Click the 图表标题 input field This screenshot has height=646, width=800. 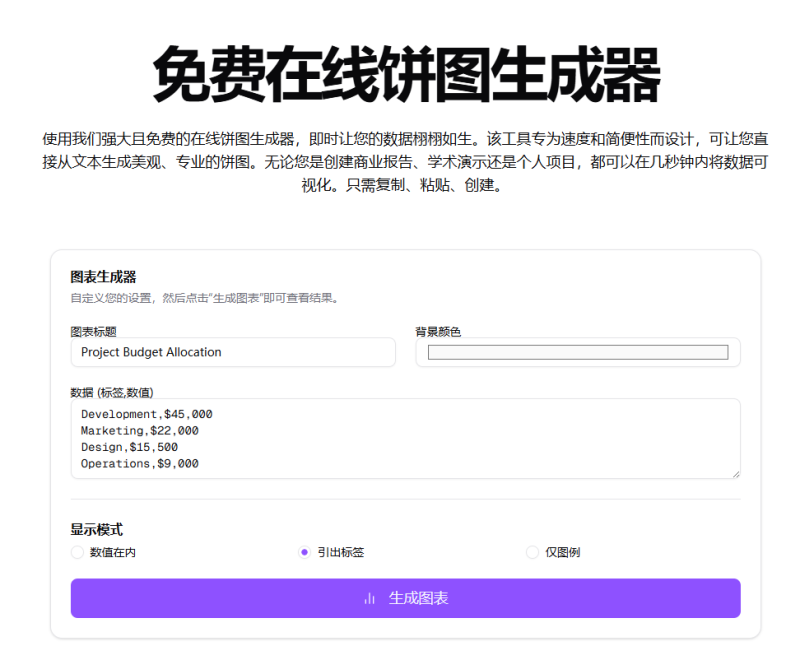(x=232, y=352)
